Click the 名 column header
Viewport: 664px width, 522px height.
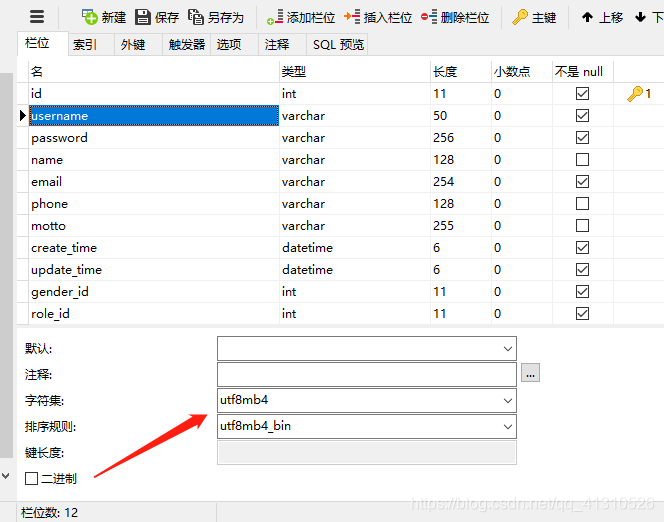(x=154, y=72)
